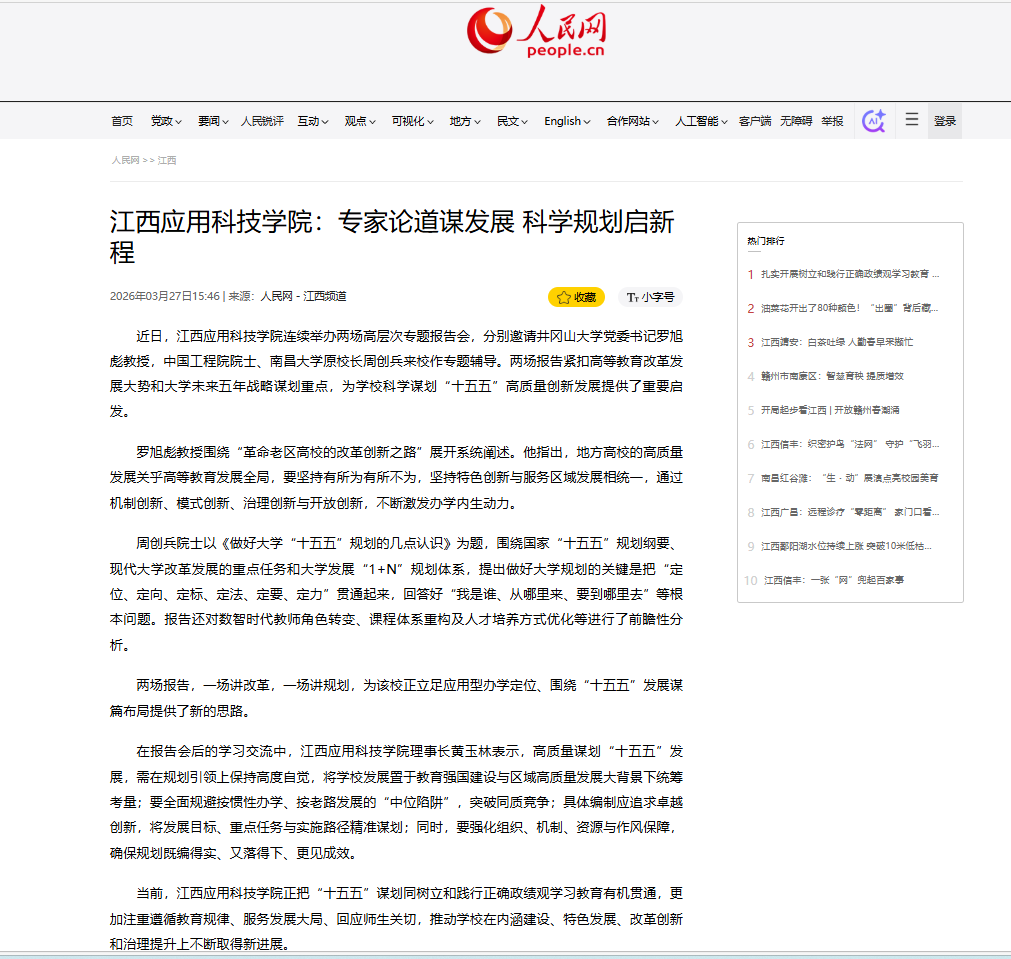The height and width of the screenshot is (959, 1011).
Task: Open the English language dropdown
Action: point(568,121)
